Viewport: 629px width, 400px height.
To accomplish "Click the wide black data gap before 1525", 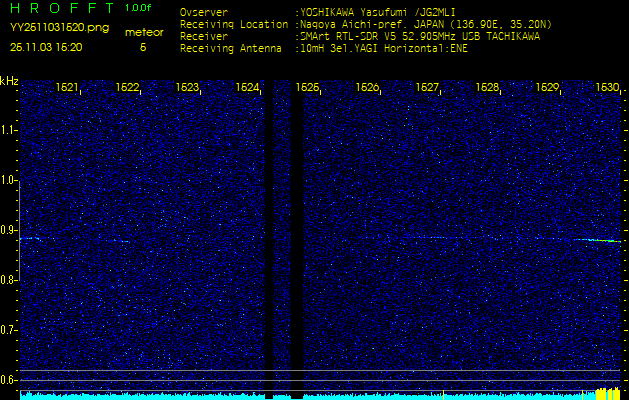I will click(296, 239).
